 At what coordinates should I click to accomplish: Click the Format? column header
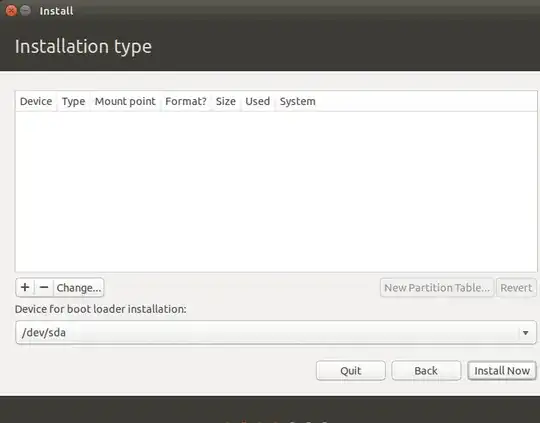point(186,101)
